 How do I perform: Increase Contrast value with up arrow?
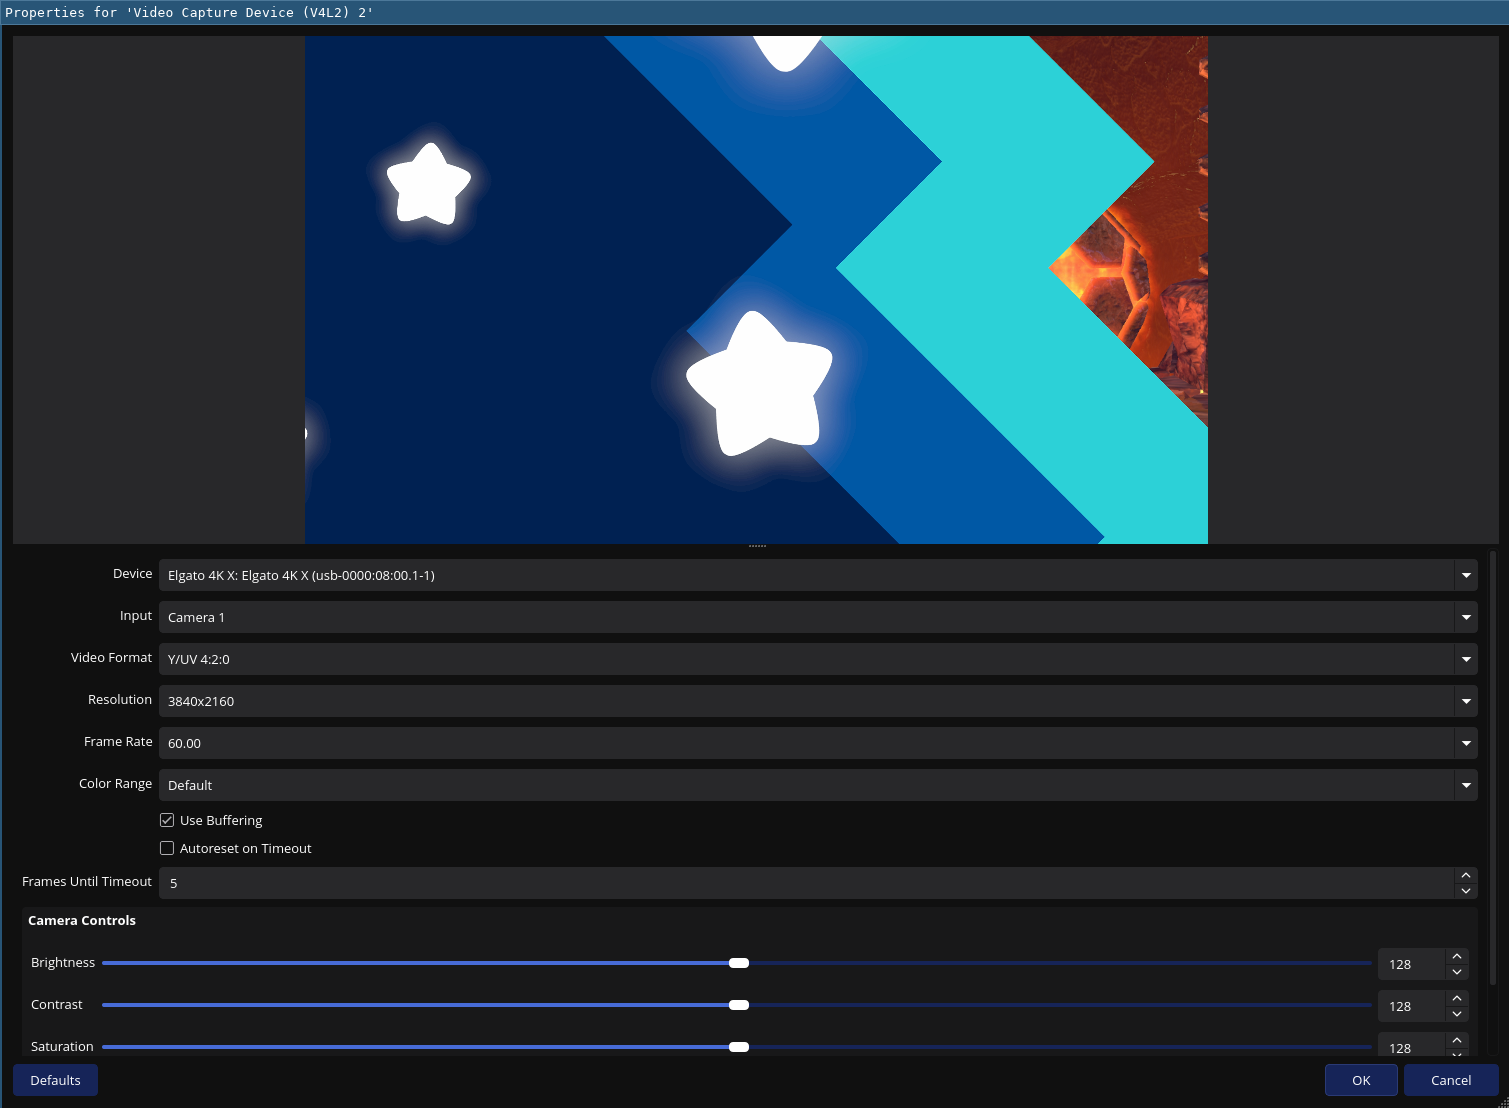click(1457, 999)
